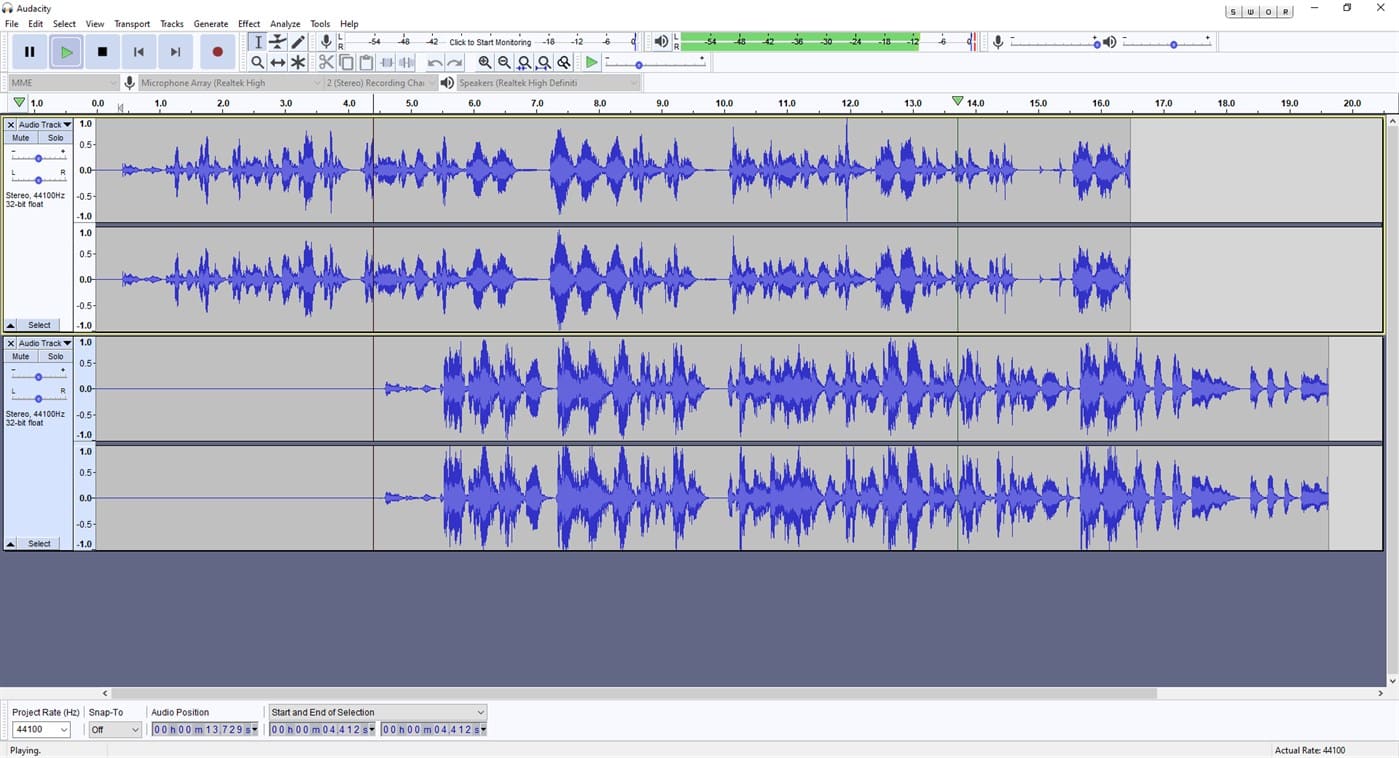Open the Effect menu
This screenshot has height=758, width=1399.
[x=249, y=24]
